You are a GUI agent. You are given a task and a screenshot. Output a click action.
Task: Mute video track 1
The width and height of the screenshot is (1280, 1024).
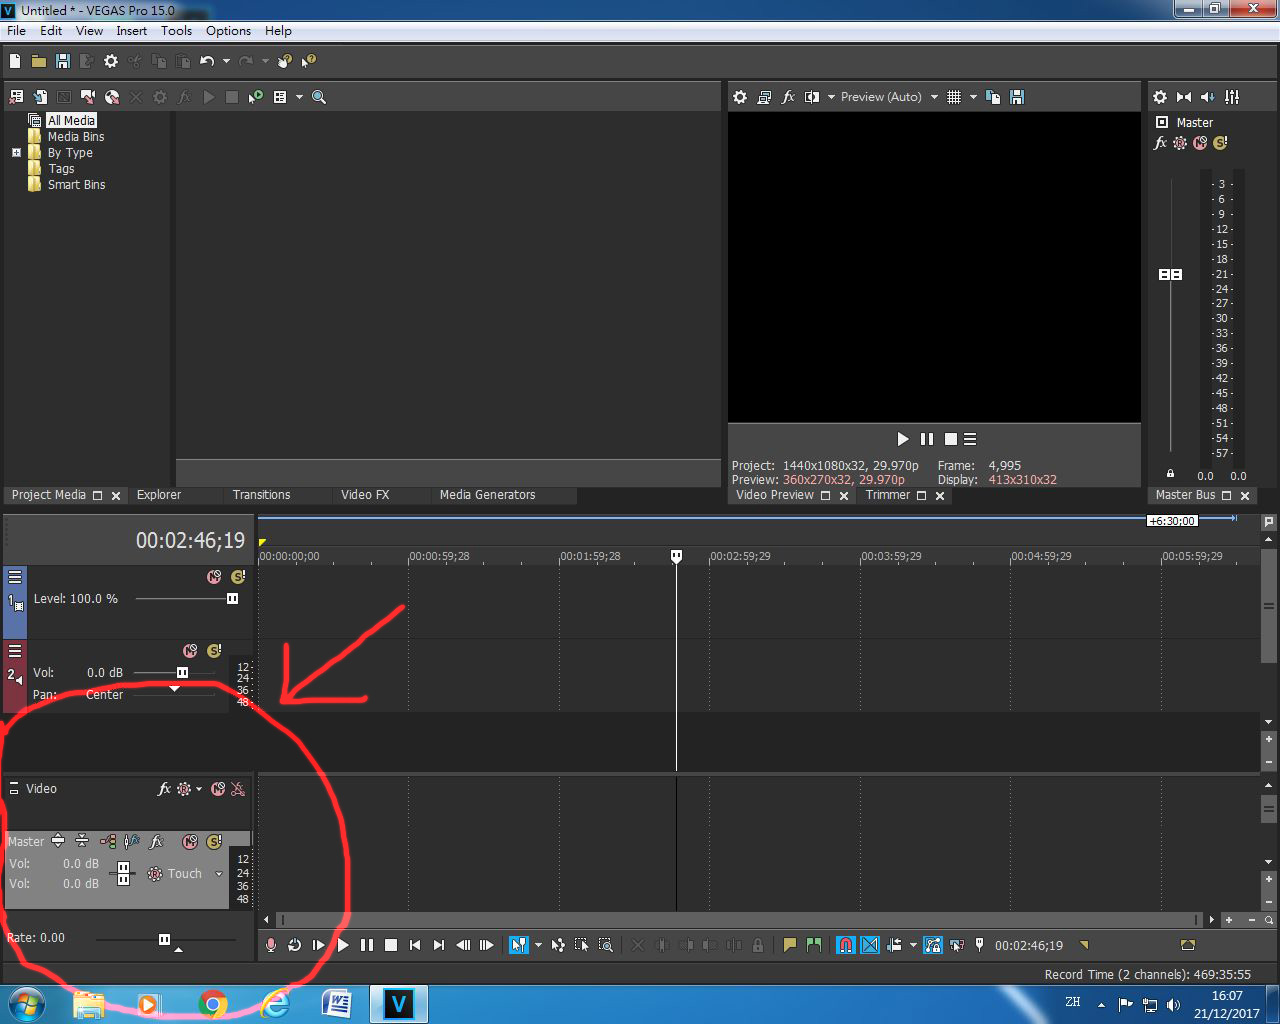(x=214, y=577)
